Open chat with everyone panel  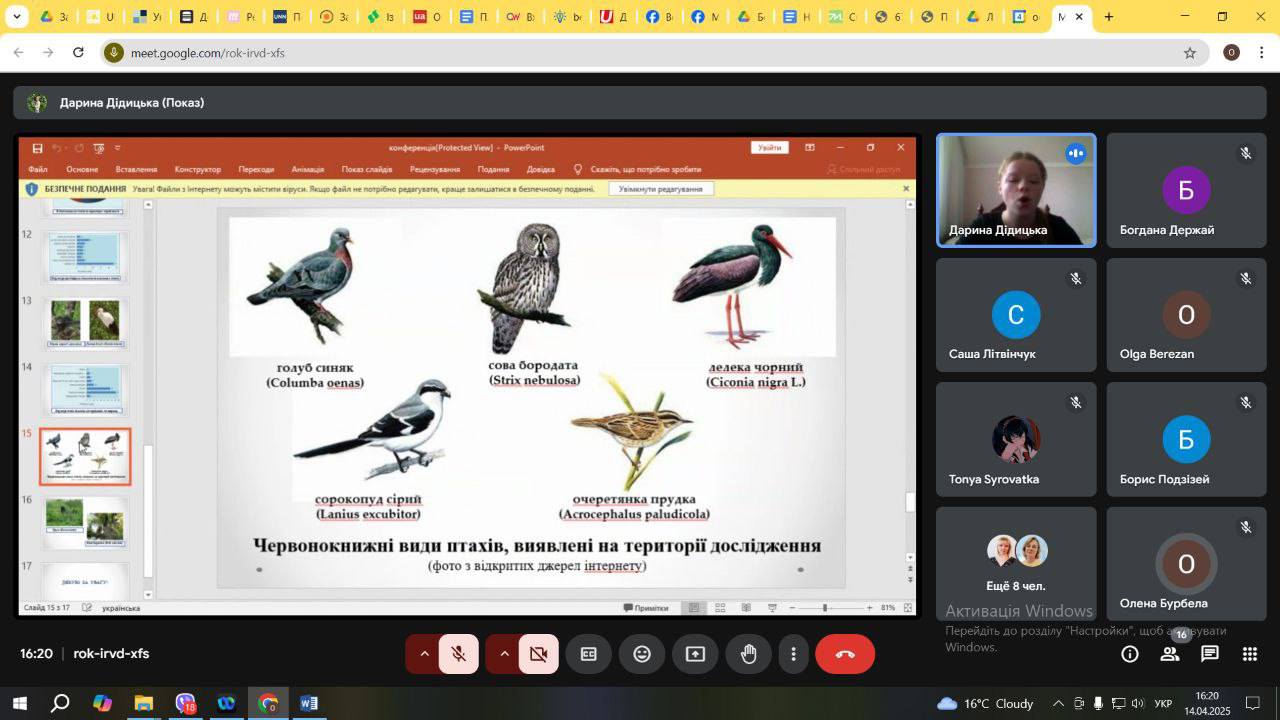(x=1209, y=654)
